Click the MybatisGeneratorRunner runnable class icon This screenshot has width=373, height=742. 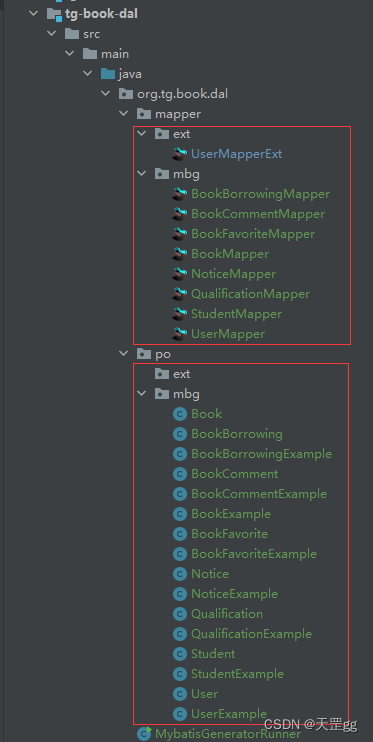[144, 733]
